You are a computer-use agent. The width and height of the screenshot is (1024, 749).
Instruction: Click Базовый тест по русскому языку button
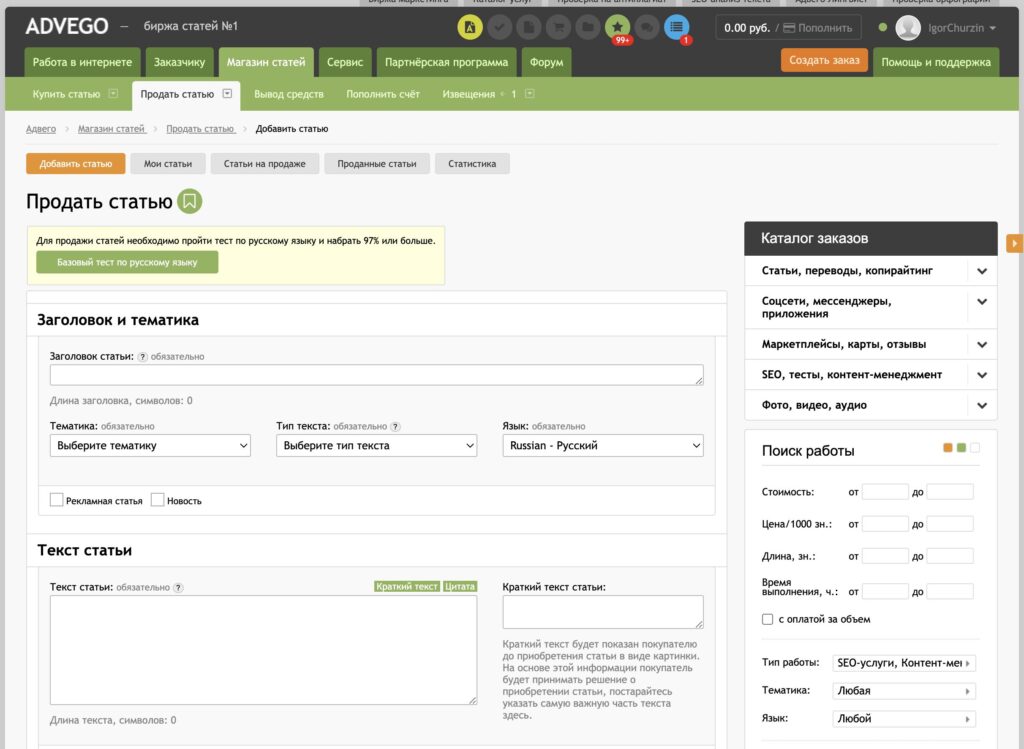click(x=127, y=263)
